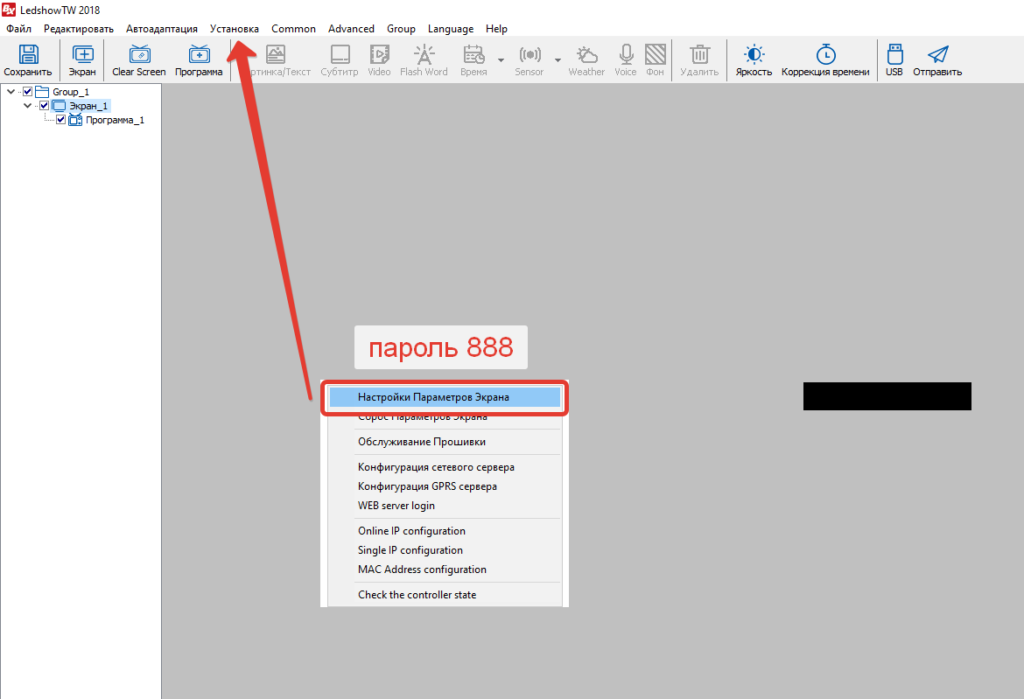Select Экран_1 in the tree
The width and height of the screenshot is (1024, 699).
click(x=89, y=105)
